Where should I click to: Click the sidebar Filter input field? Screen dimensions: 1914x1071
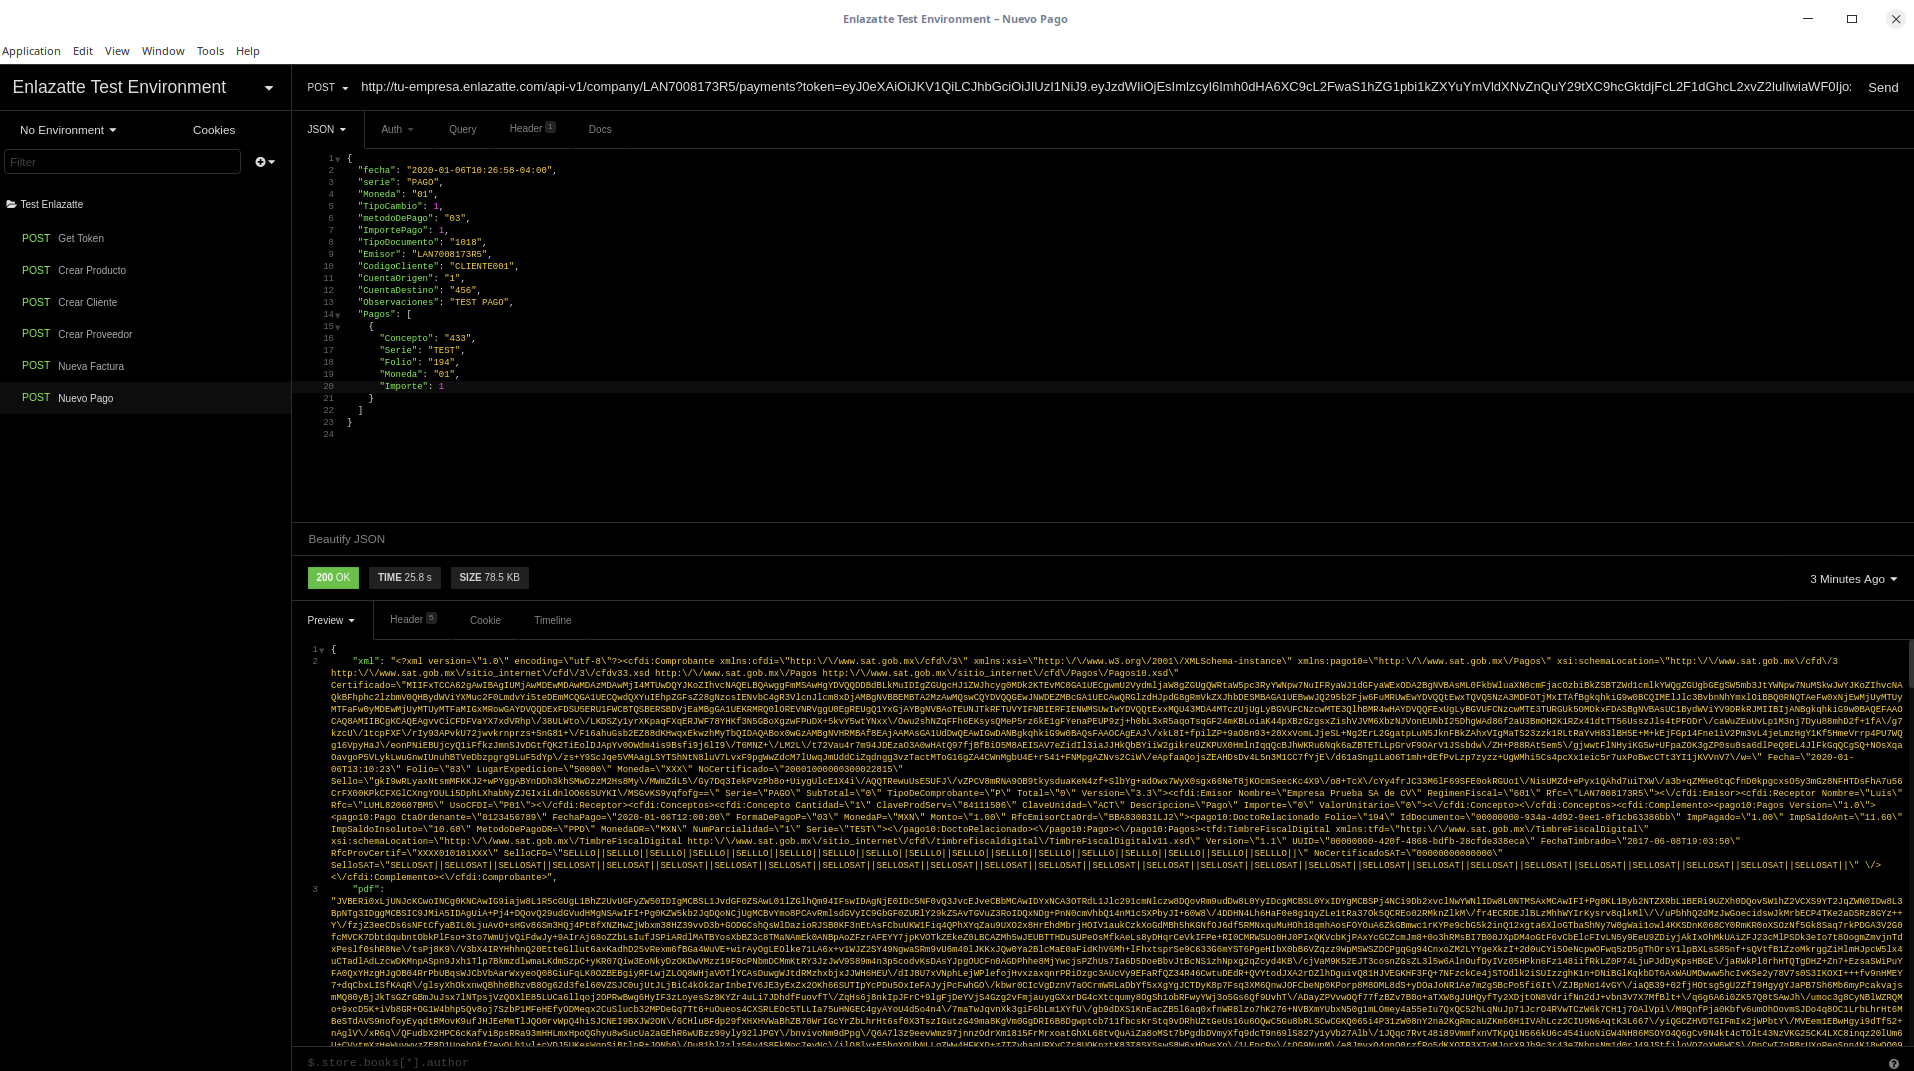coord(122,162)
